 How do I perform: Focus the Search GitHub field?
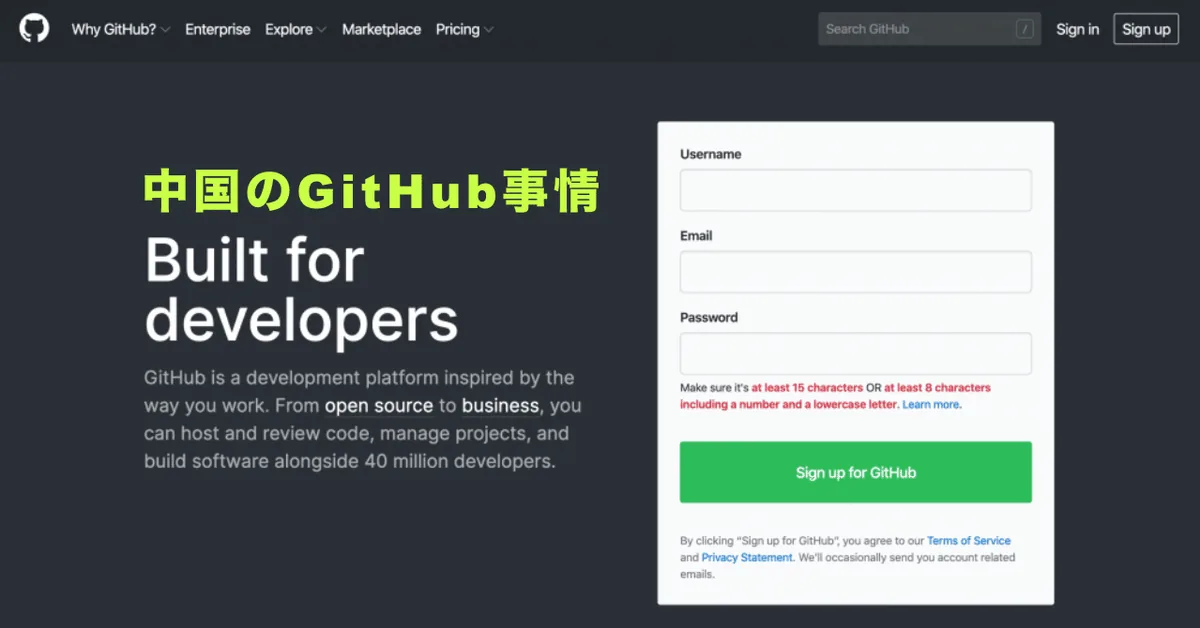(x=929, y=29)
